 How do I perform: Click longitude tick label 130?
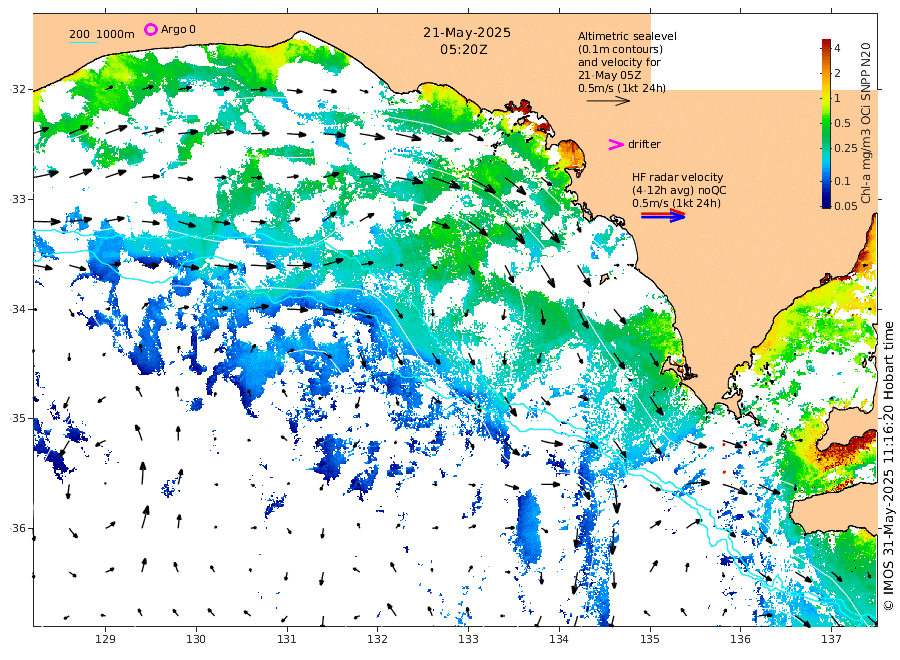click(196, 639)
